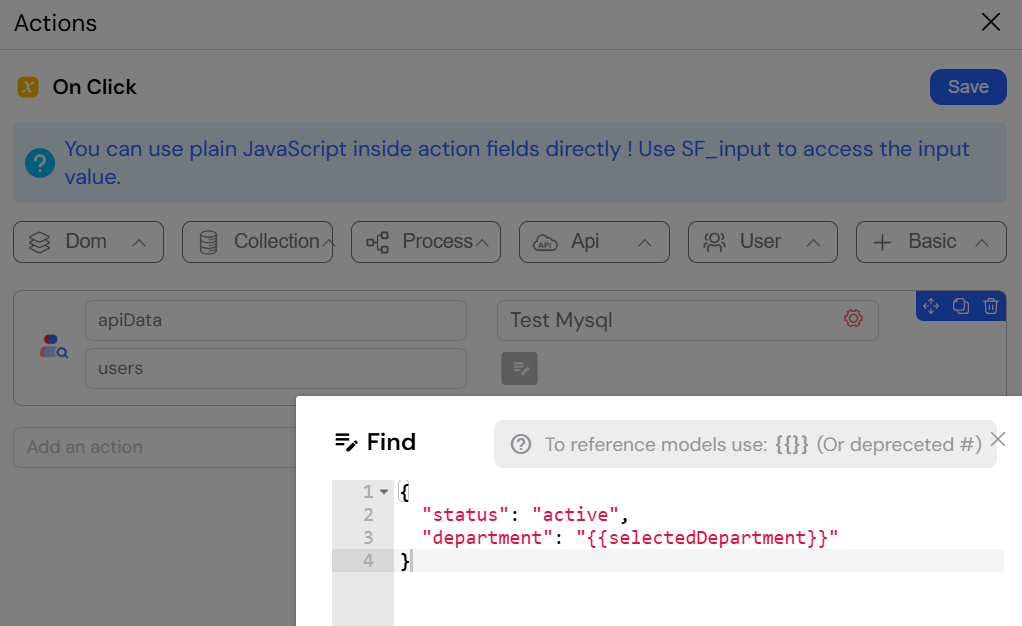The image size is (1022, 626).
Task: Click line number 4 in gutter
Action: (x=368, y=561)
